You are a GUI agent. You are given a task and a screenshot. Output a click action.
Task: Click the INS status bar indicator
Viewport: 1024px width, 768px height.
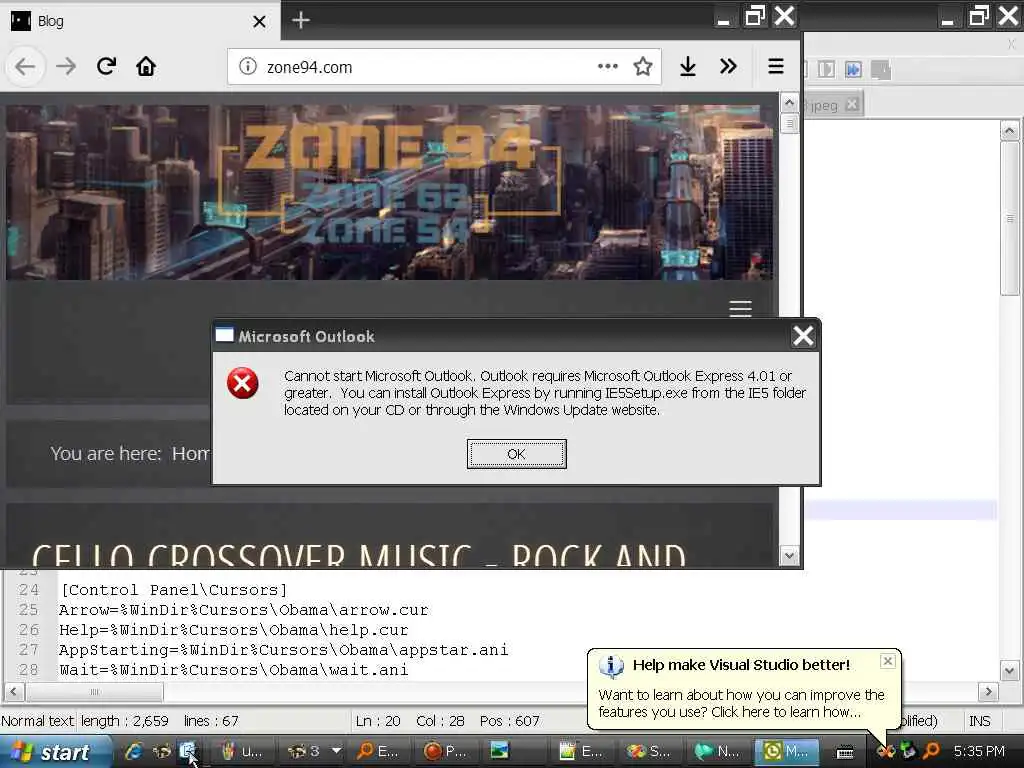[980, 721]
